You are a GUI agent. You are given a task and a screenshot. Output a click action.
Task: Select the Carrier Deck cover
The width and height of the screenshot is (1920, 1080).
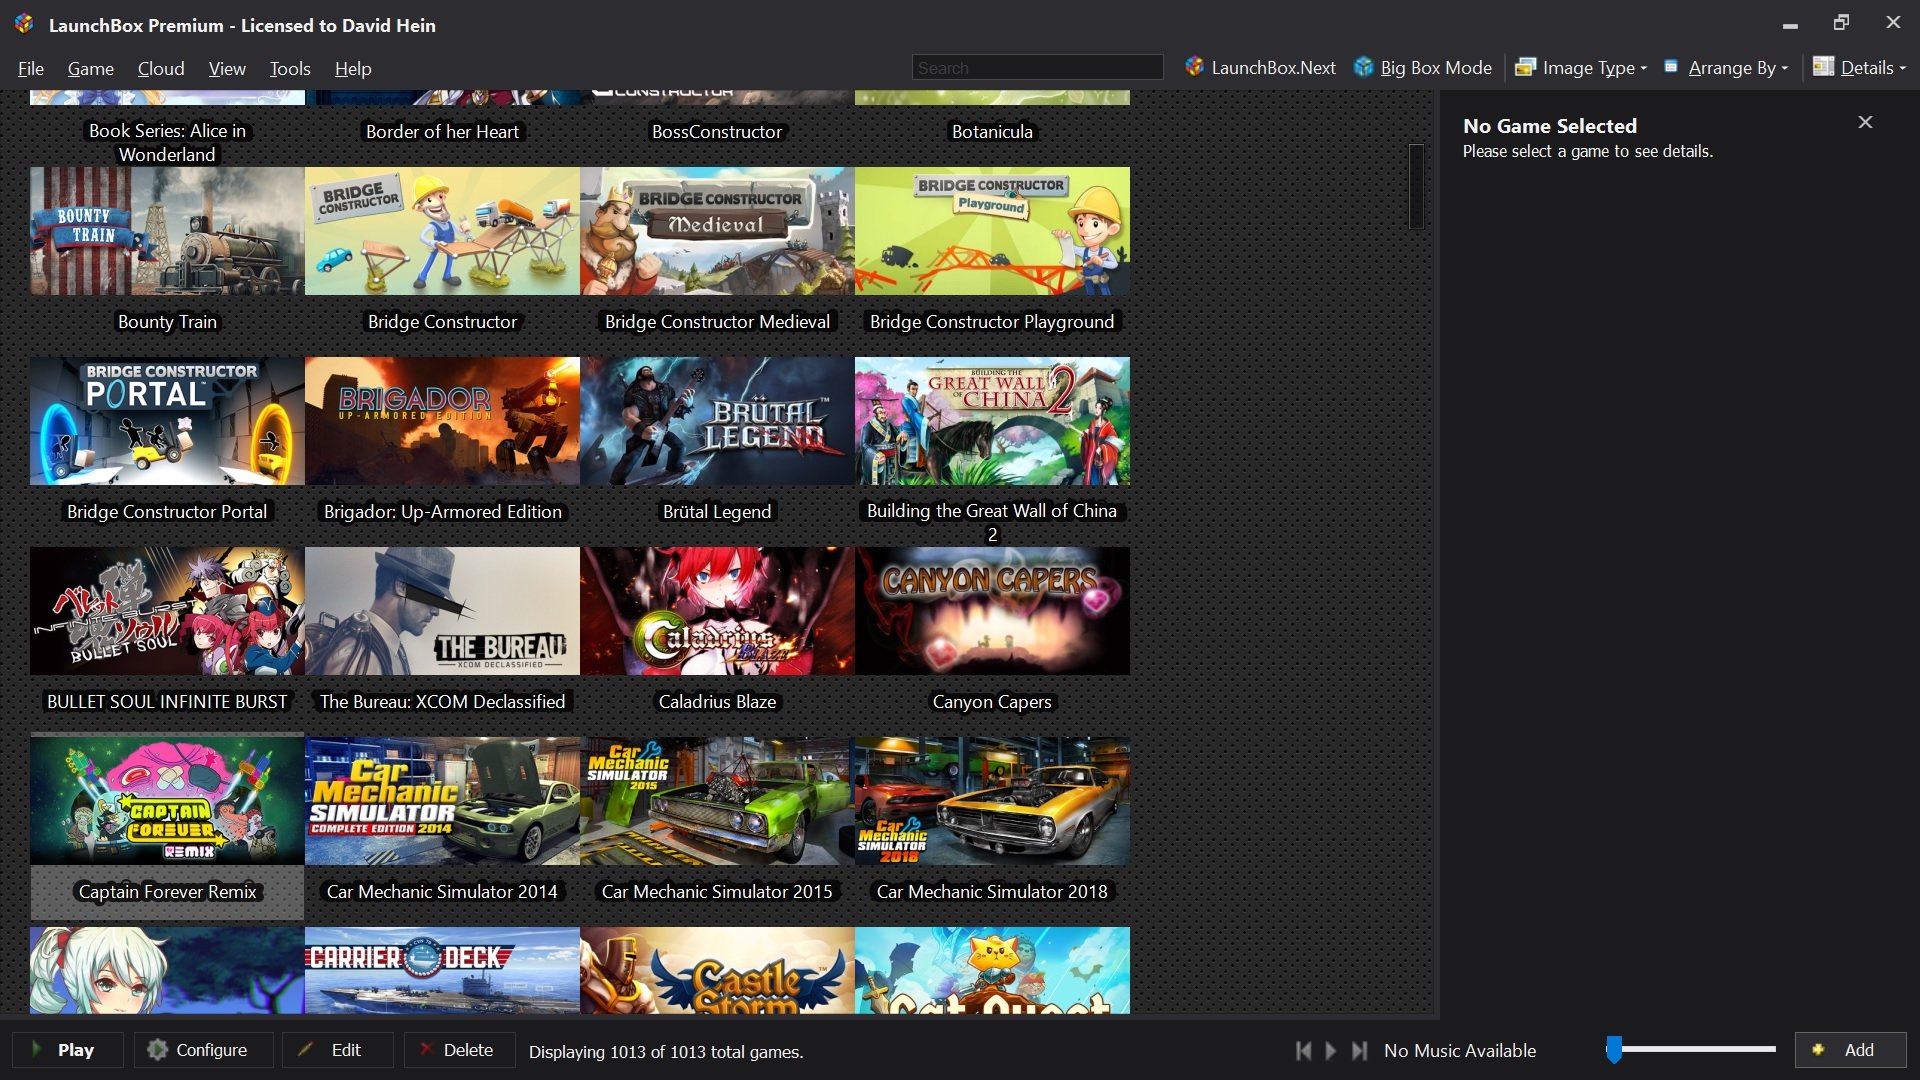coord(442,970)
